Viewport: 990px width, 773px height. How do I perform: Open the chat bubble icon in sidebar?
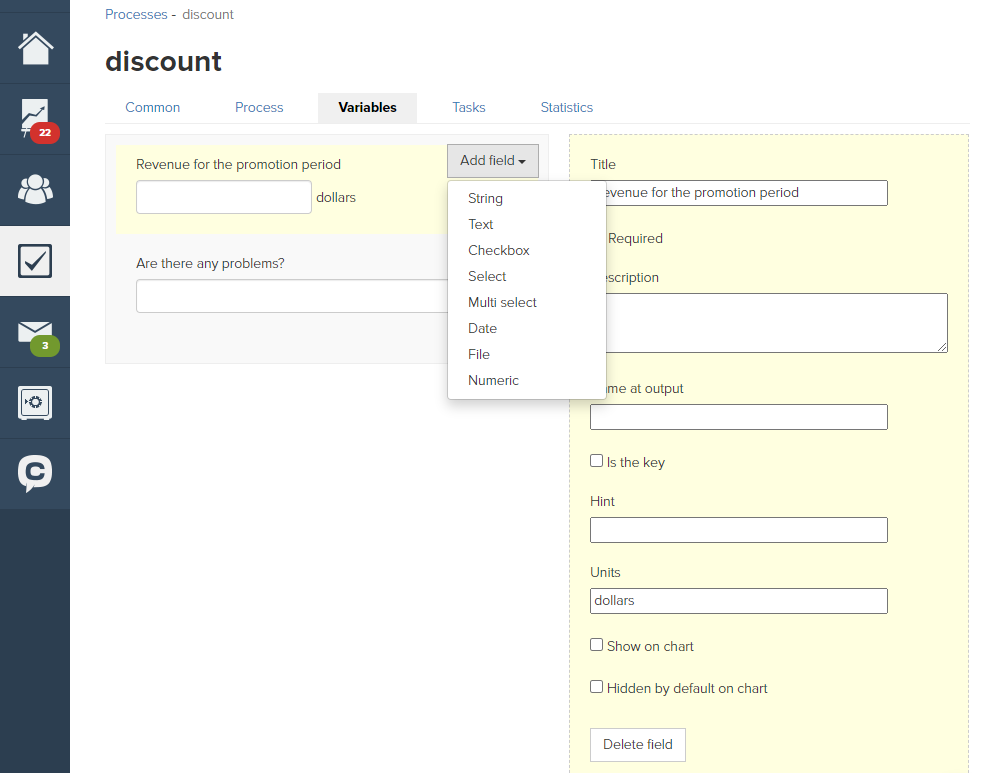(x=35, y=474)
